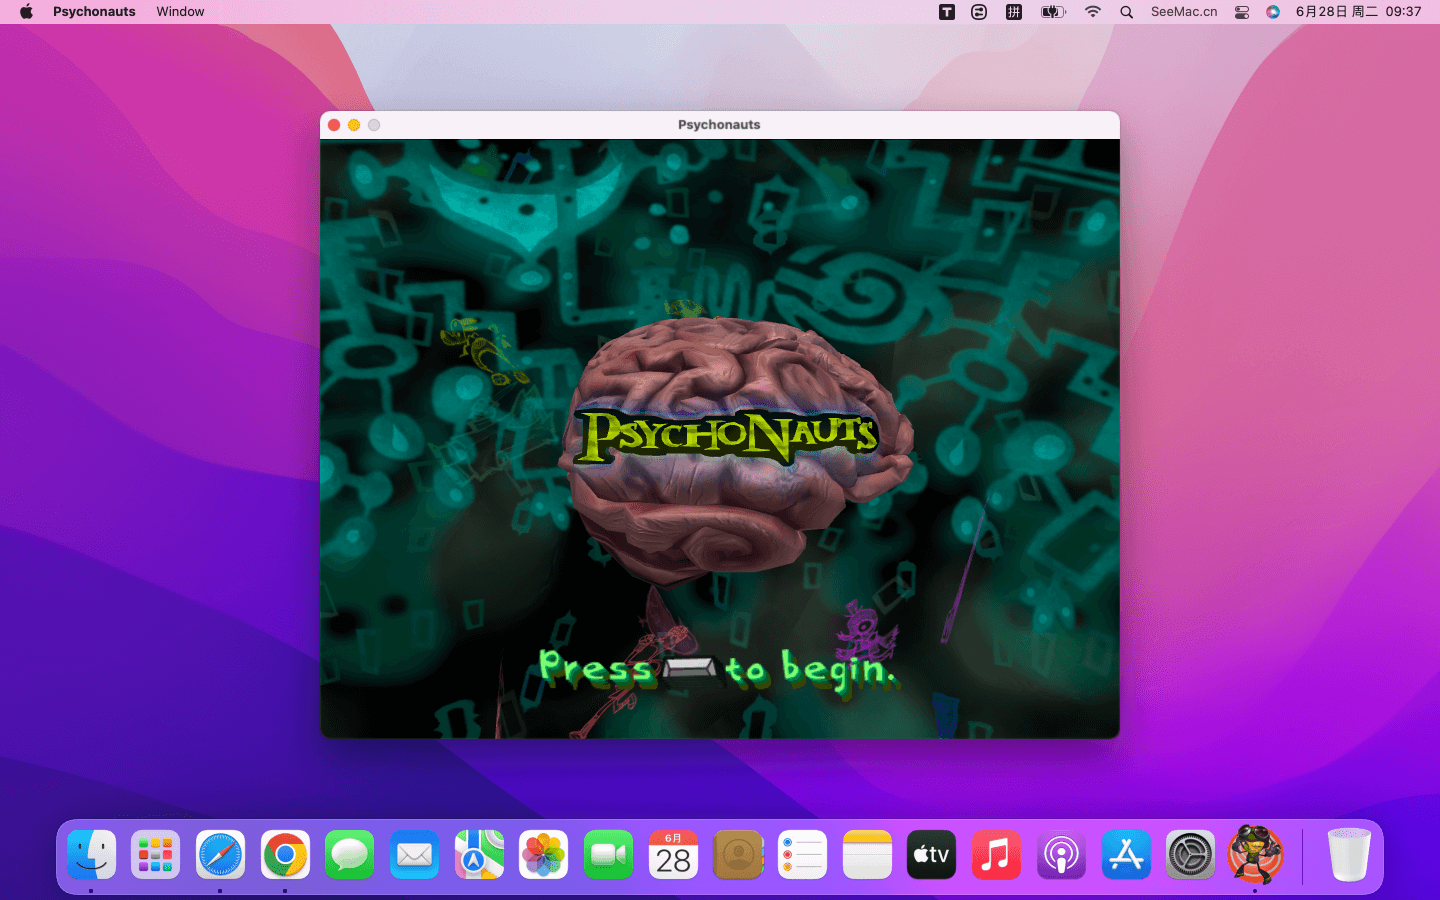
Task: Open the Window menu
Action: pos(180,12)
